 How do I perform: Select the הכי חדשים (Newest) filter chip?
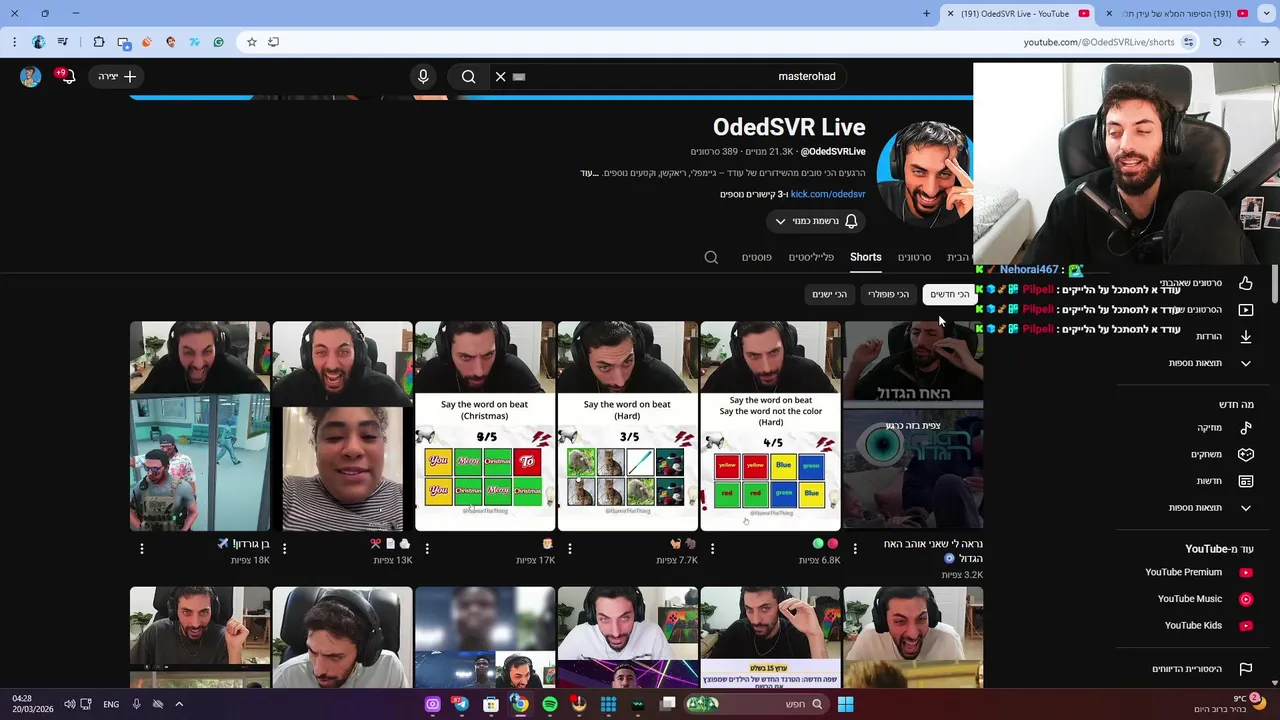point(950,294)
